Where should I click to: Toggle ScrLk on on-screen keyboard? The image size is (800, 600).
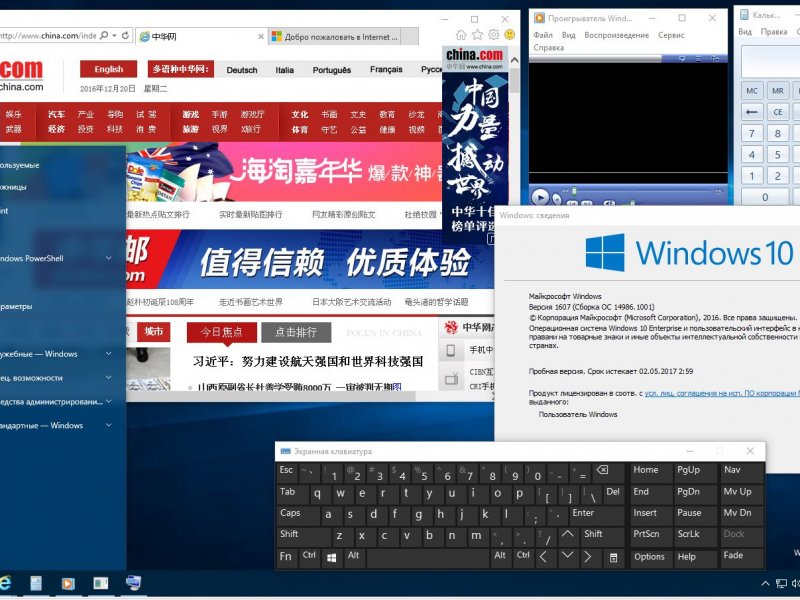coord(694,535)
